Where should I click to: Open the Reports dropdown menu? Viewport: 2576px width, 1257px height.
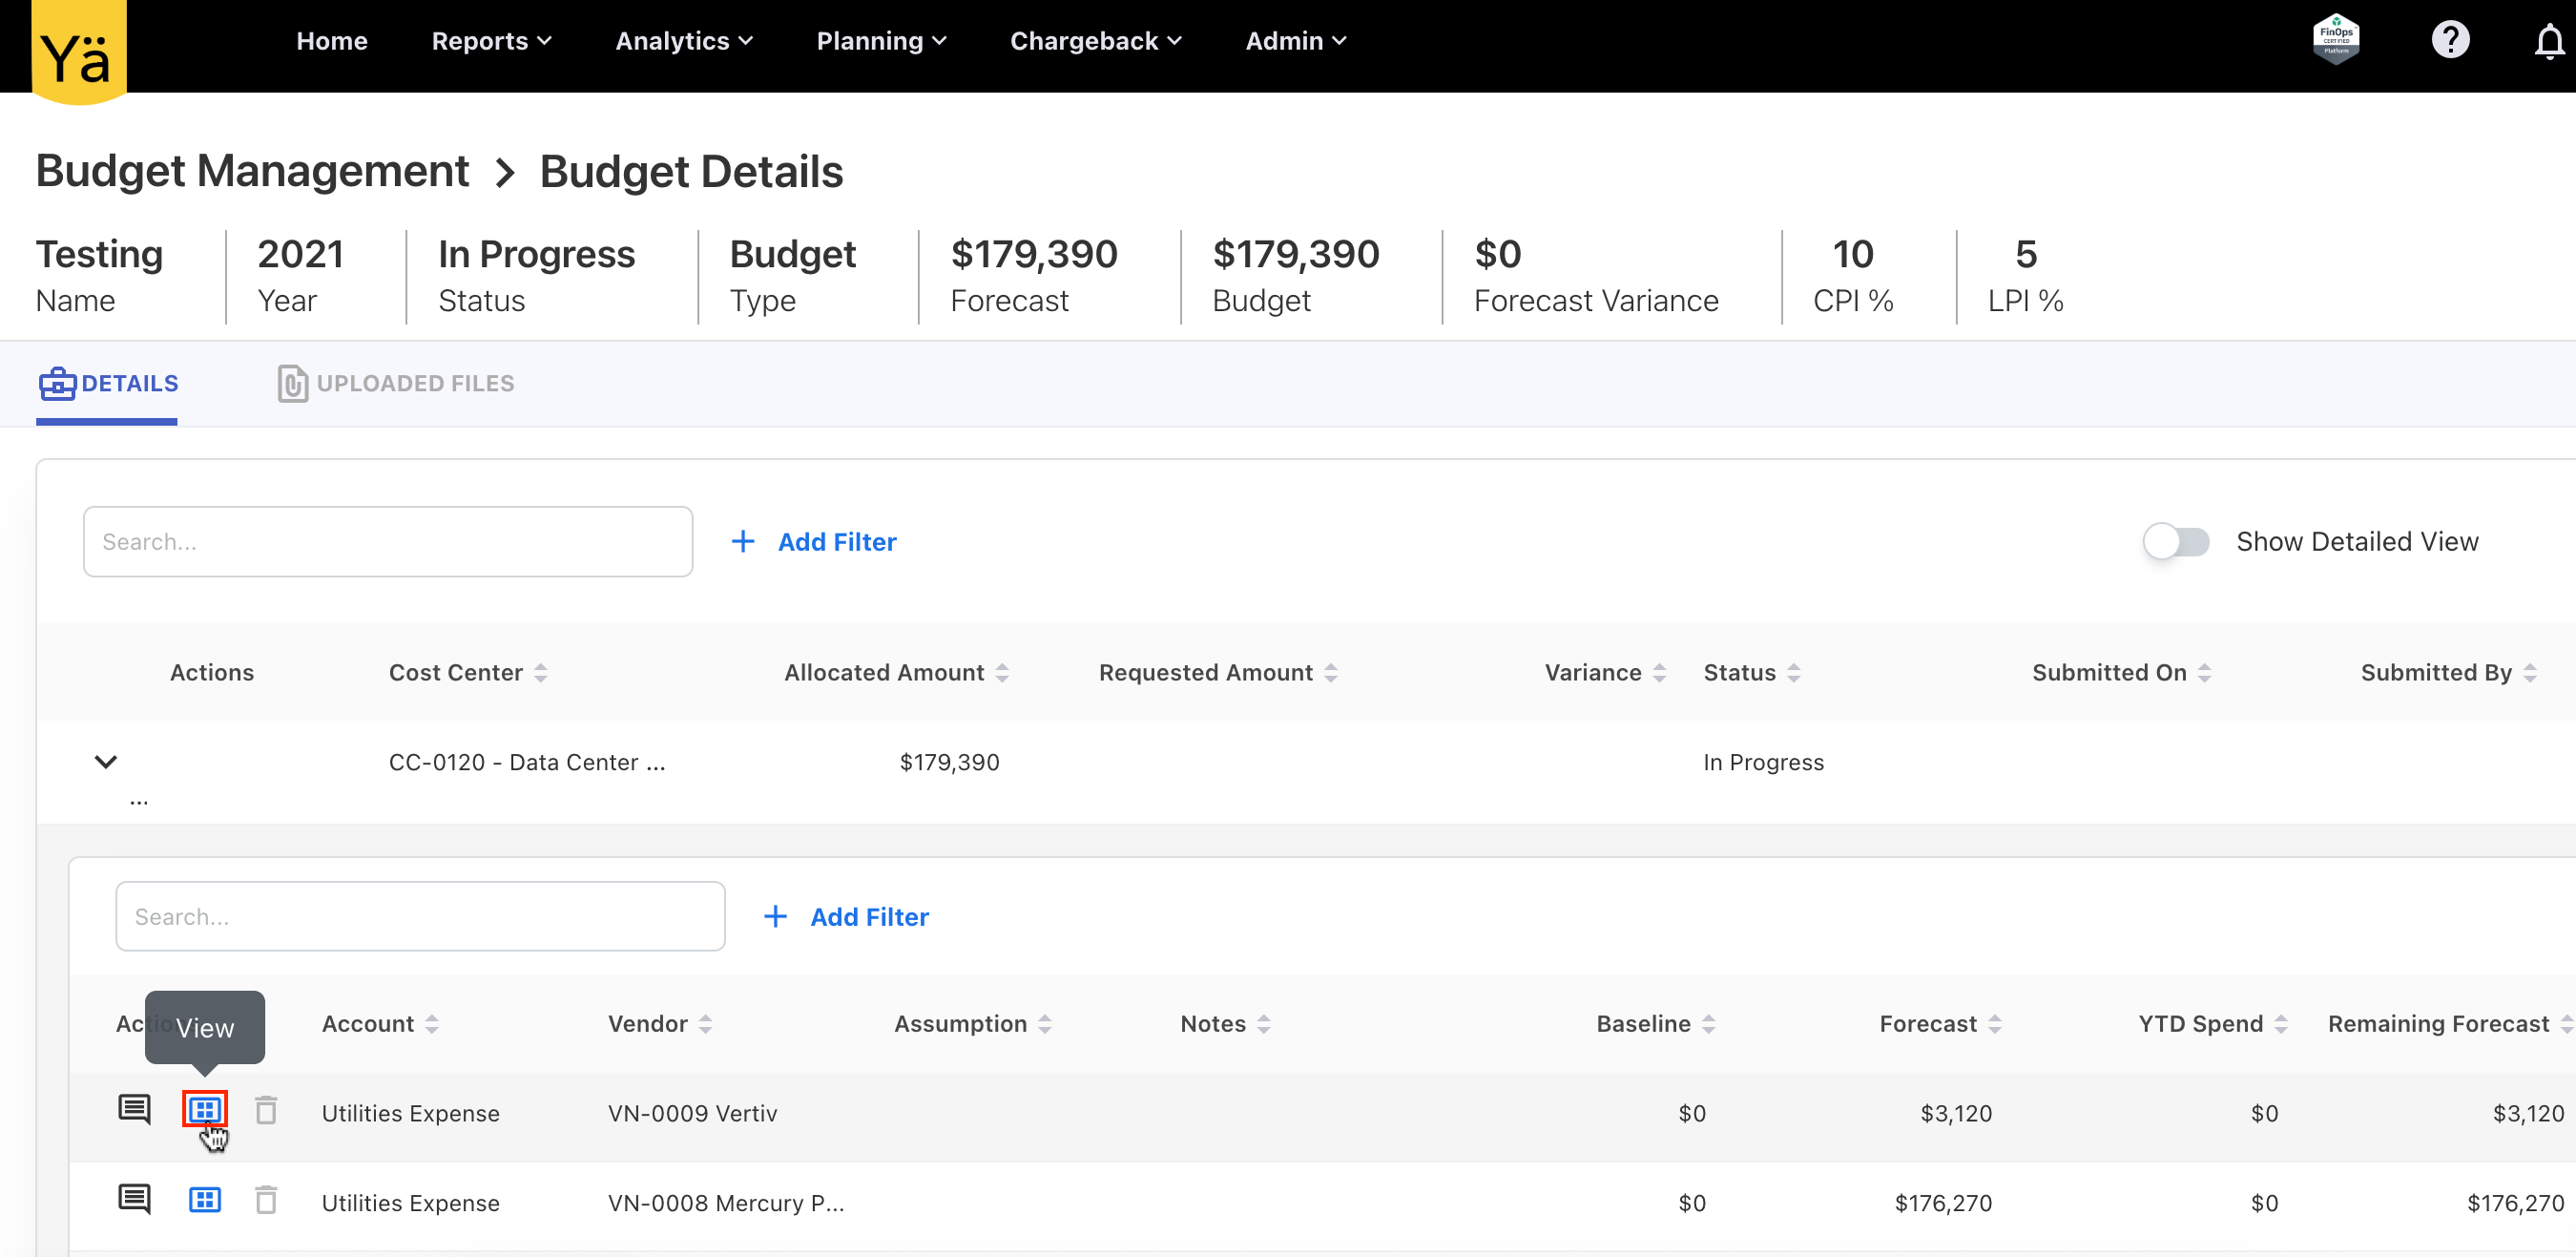tap(491, 41)
